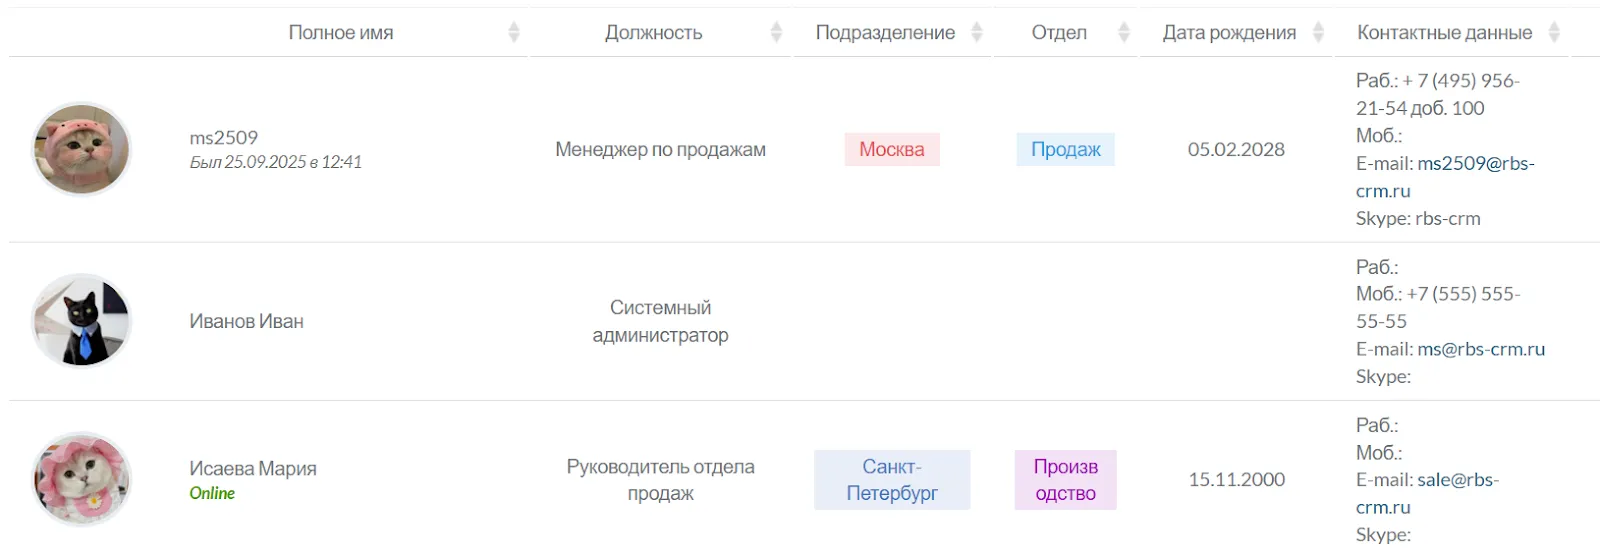Open ms2509 user avatar photo
This screenshot has width=1600, height=554.
(81, 150)
